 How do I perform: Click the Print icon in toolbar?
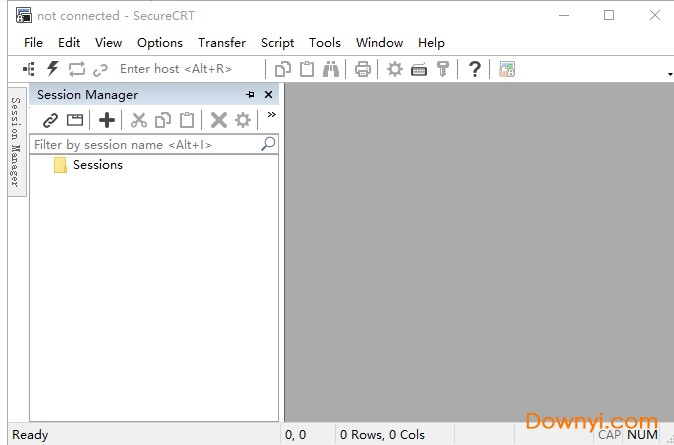click(363, 69)
